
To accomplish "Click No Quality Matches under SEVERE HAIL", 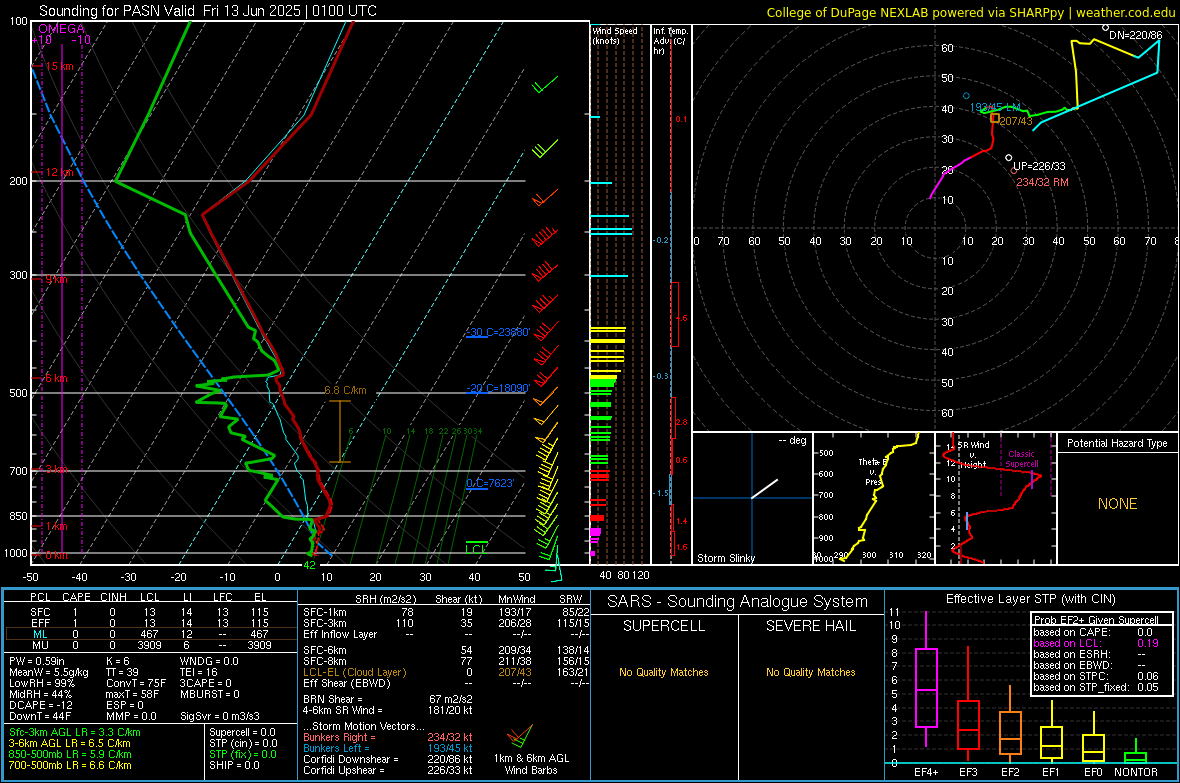I will [810, 672].
